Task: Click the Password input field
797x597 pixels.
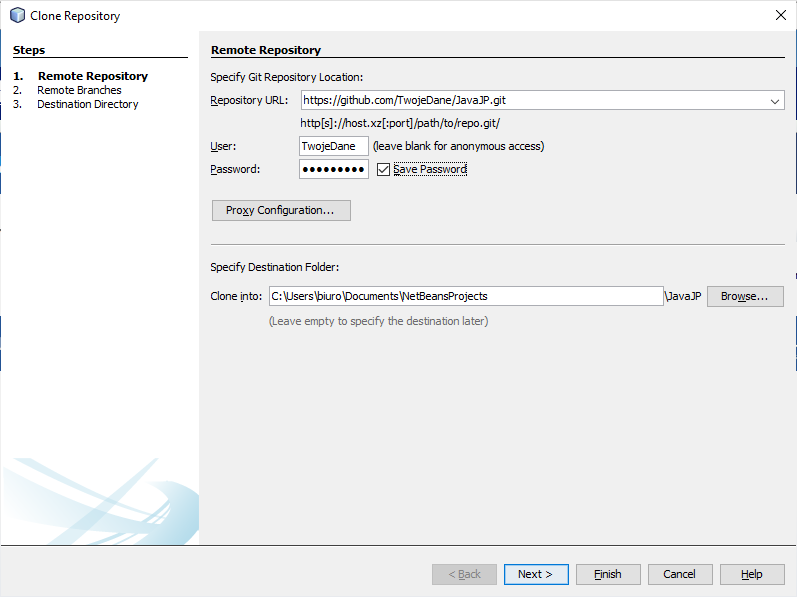Action: click(333, 170)
